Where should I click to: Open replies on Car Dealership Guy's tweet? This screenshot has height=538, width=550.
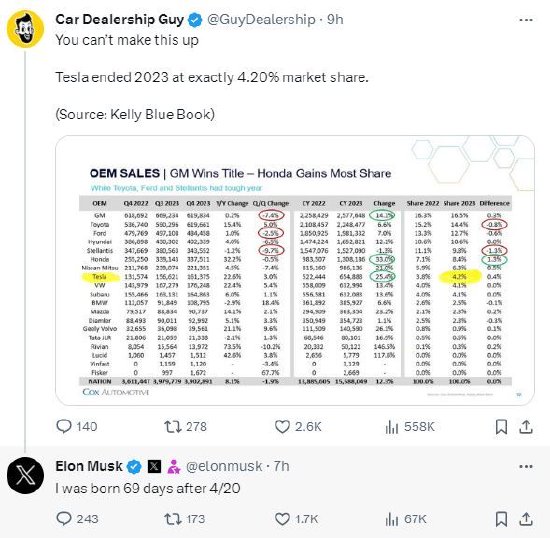point(76,426)
